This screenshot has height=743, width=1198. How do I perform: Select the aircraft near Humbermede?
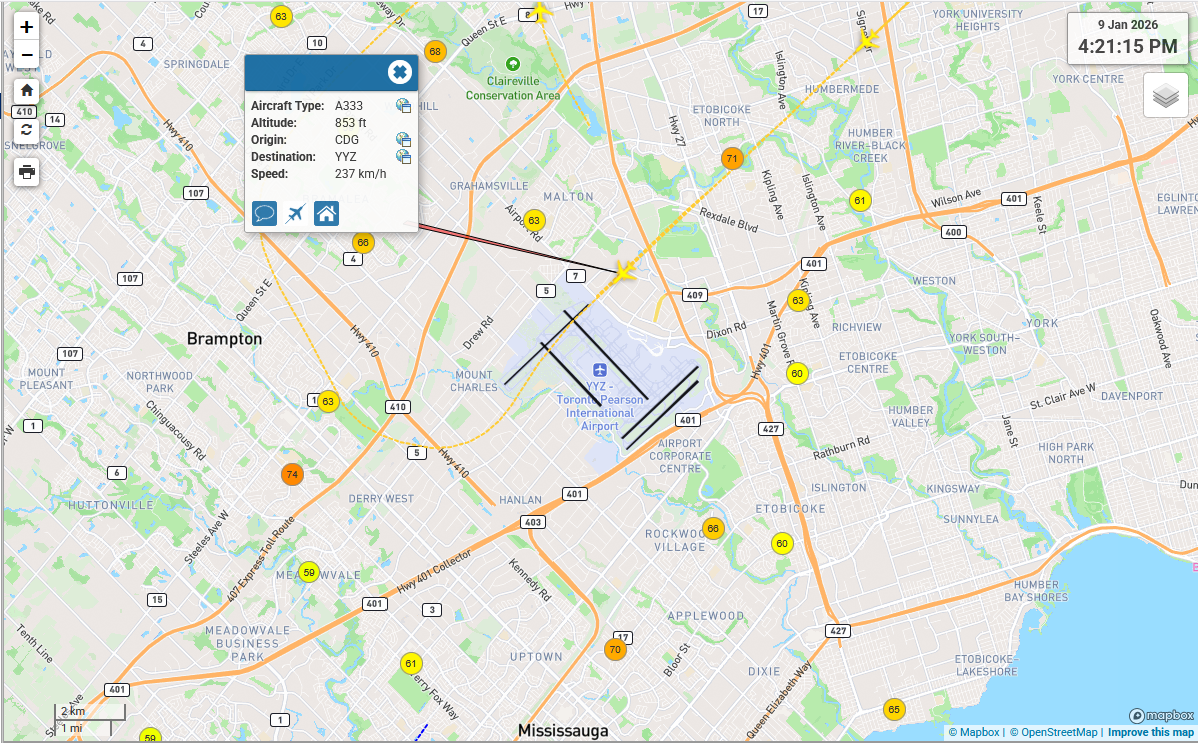(868, 39)
